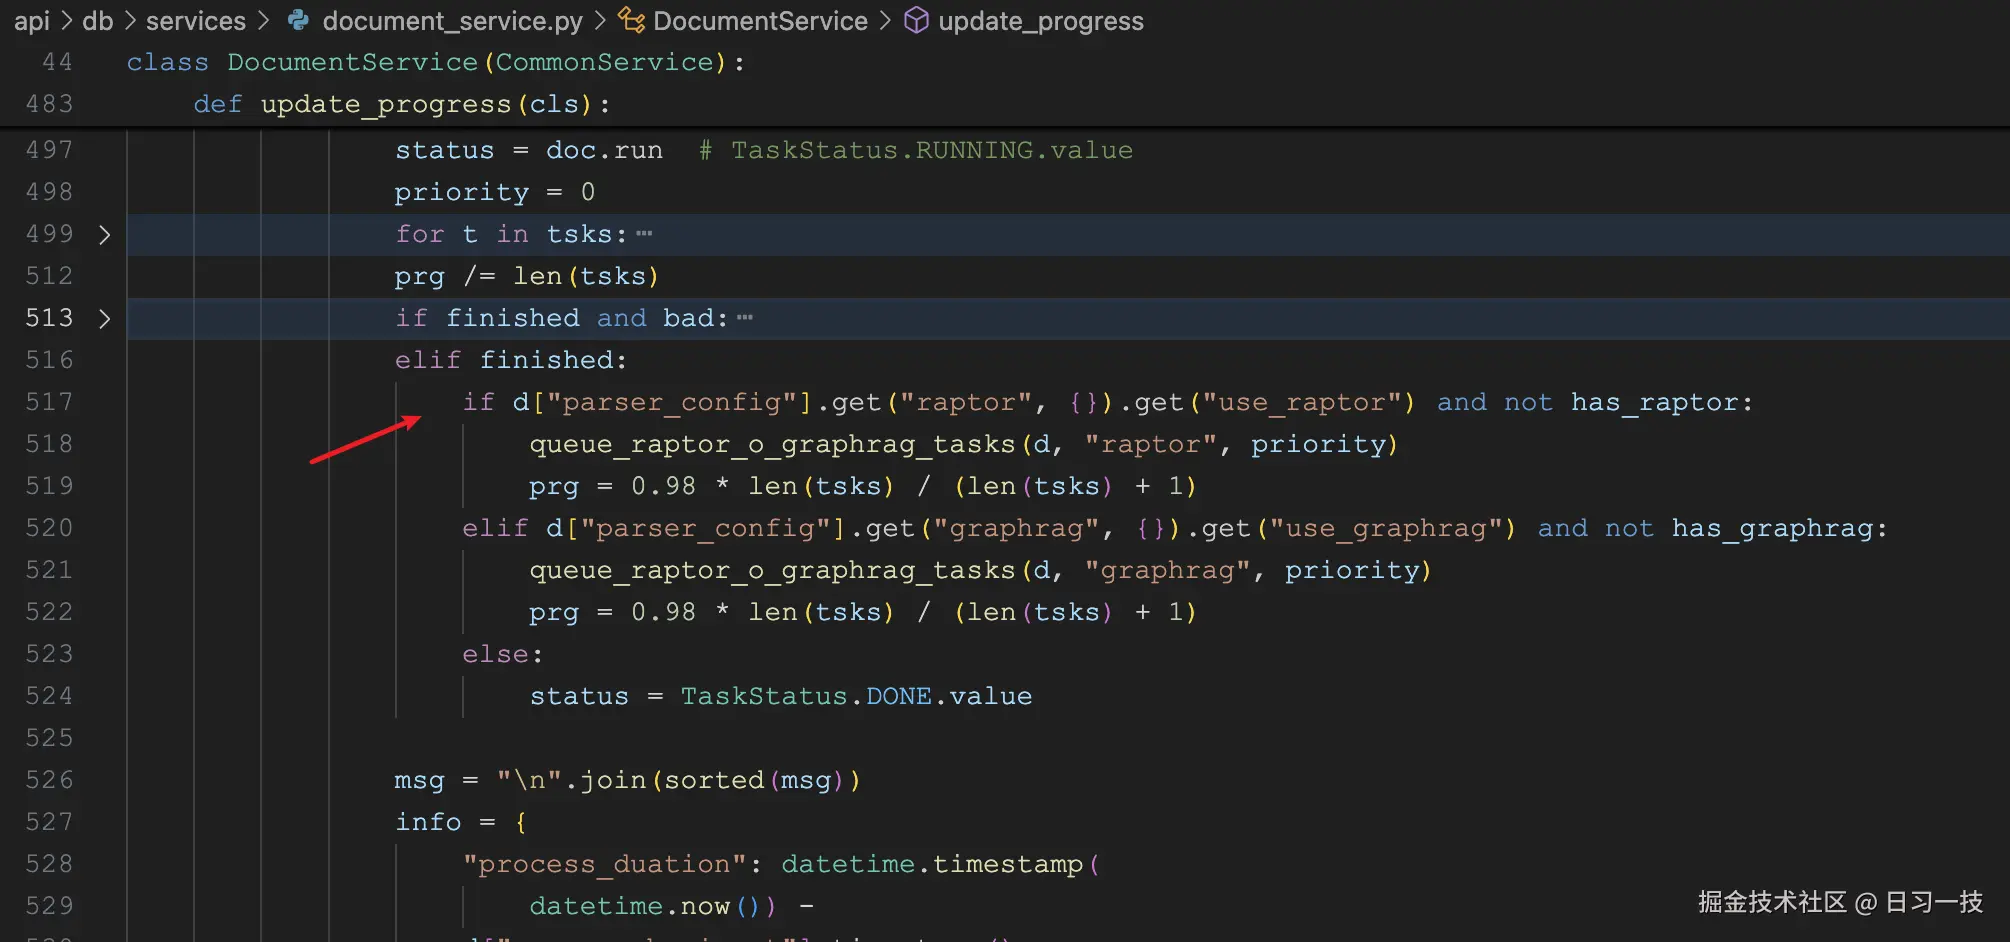Screen dimensions: 2010x942
Task: Click the services breadcrumb item
Action: point(196,20)
